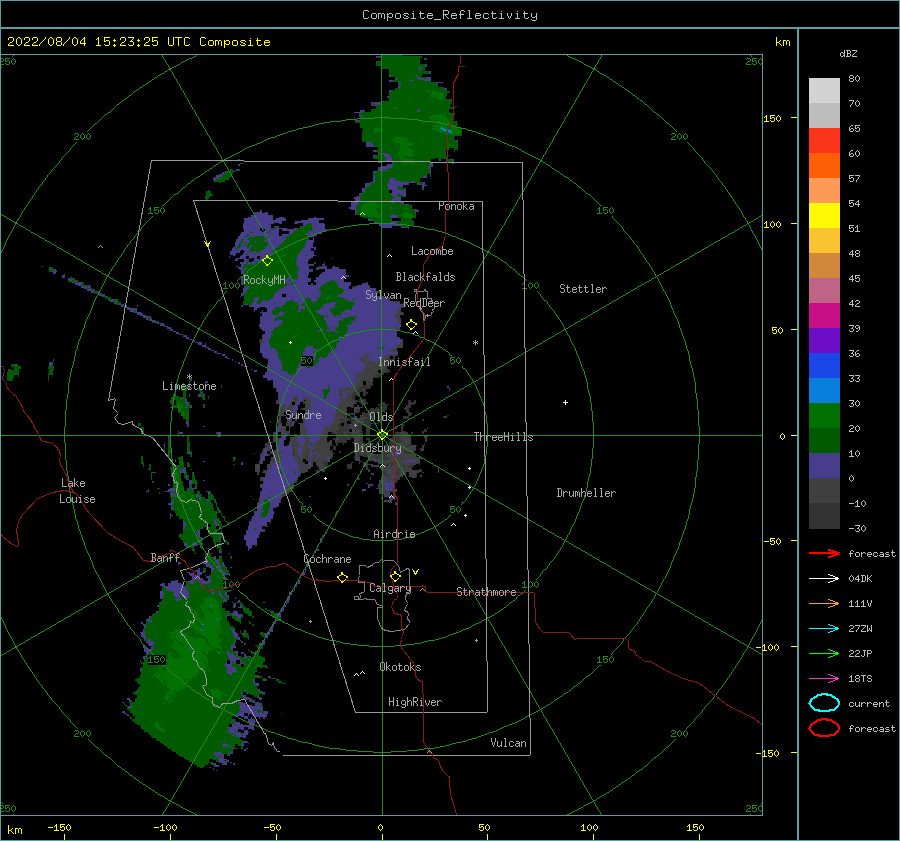Viewport: 900px width, 841px height.
Task: Click the dBZ legend heading
Action: [x=848, y=53]
